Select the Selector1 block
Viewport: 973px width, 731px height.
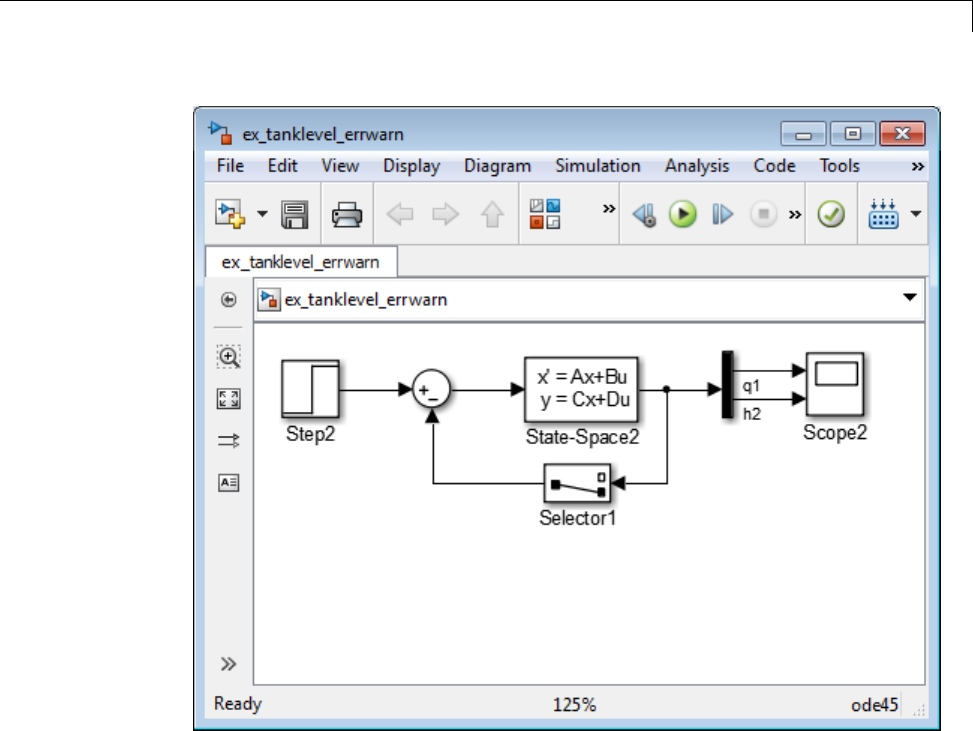point(577,483)
